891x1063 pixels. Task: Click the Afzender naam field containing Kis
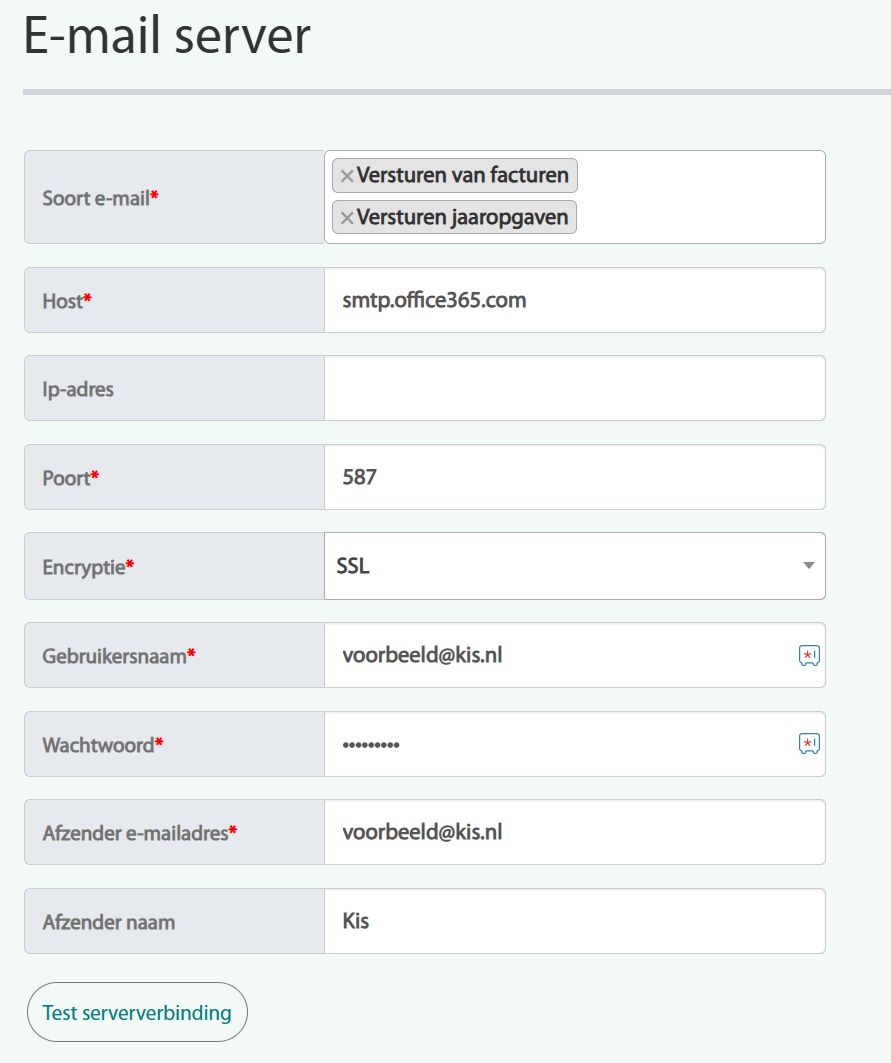coord(574,921)
